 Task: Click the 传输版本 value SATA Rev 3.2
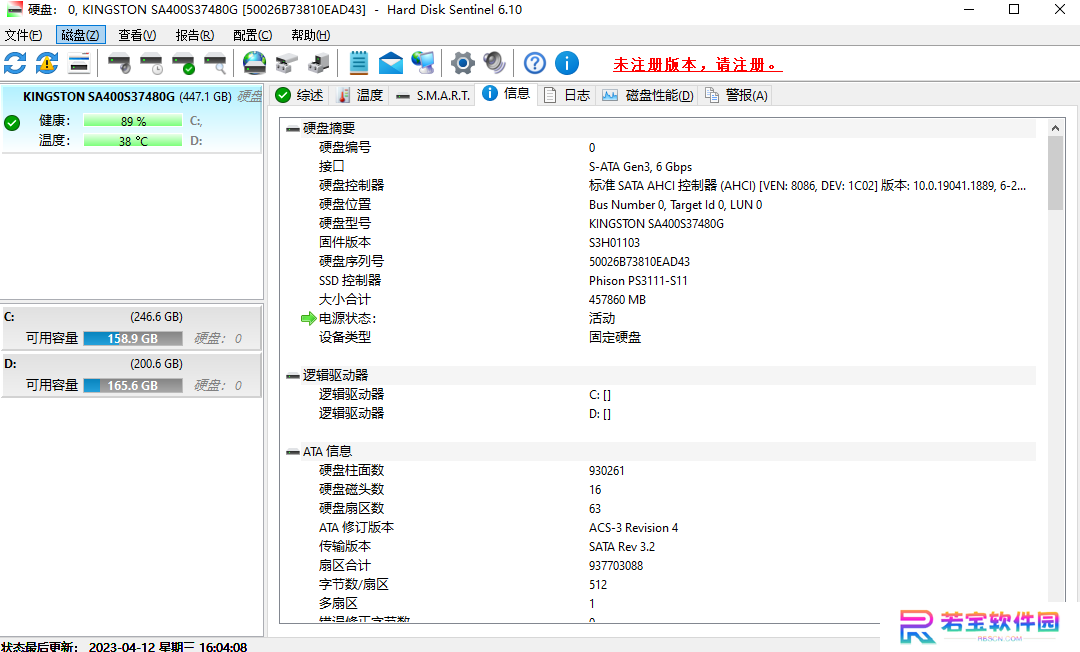coord(622,547)
